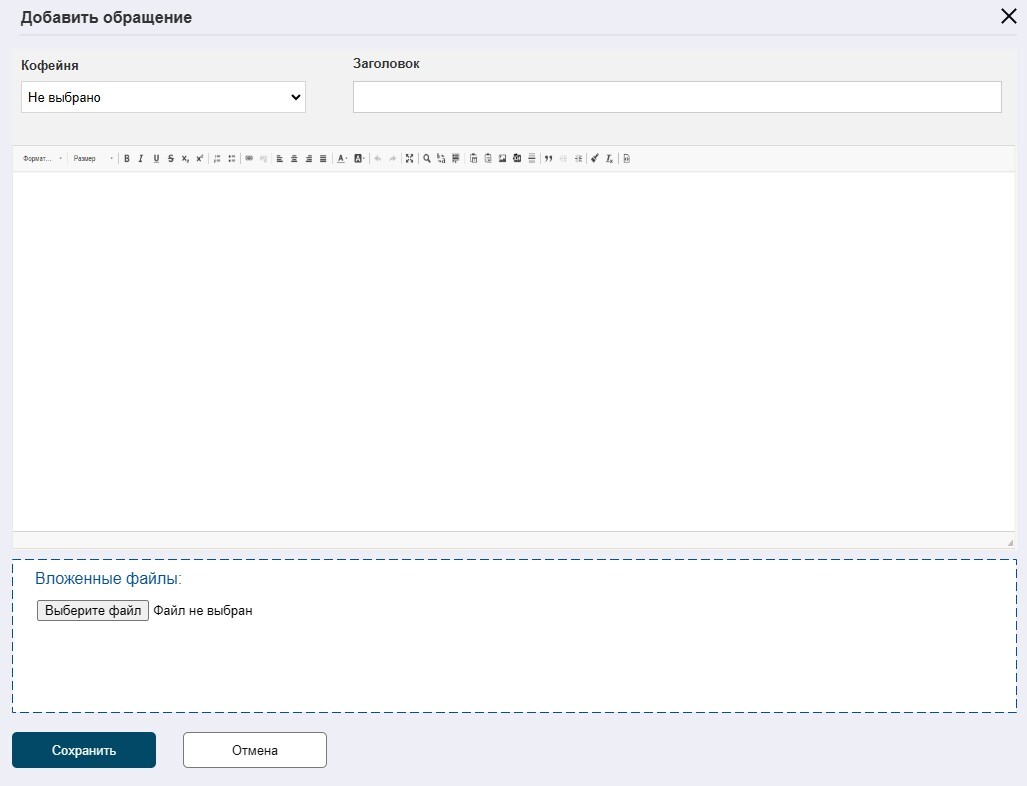
Task: Toggle underline formatting
Action: pyautogui.click(x=156, y=159)
